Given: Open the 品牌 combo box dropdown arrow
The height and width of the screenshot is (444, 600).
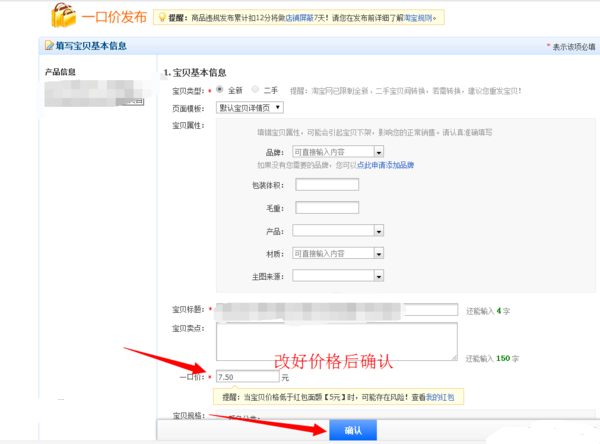Looking at the screenshot, I should [x=379, y=152].
